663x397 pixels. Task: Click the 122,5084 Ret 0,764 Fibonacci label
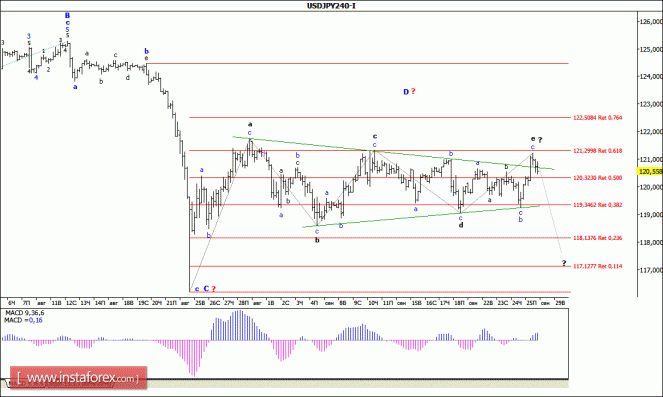point(597,118)
